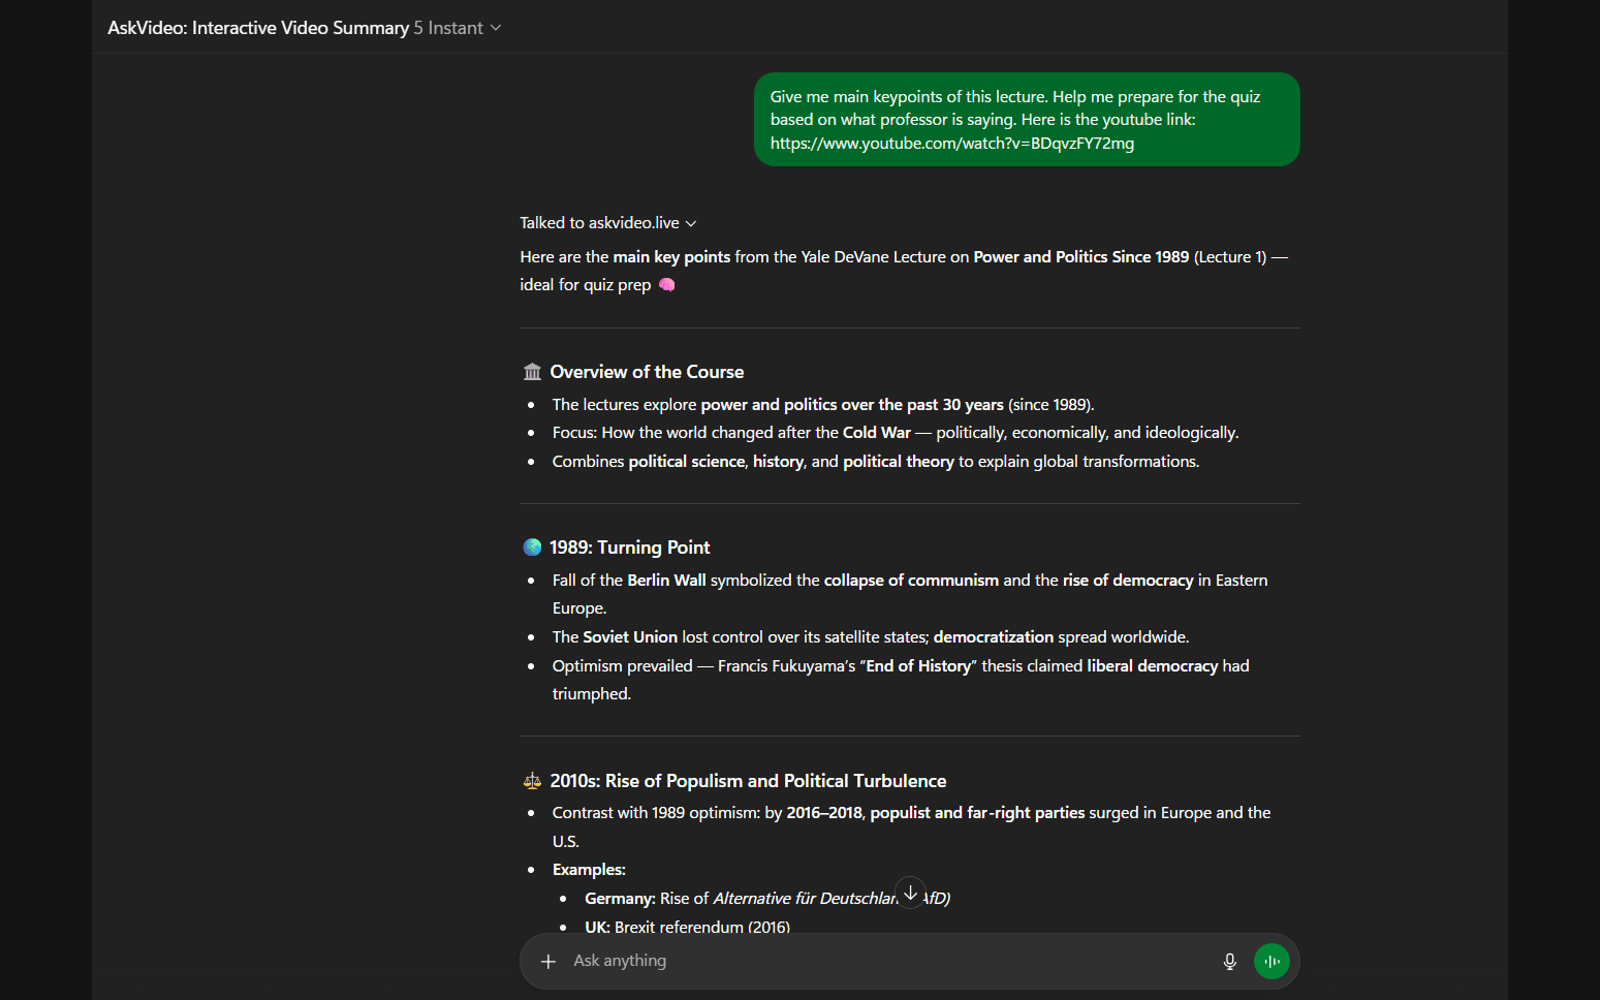This screenshot has height=1000, width=1600.
Task: Click the building icon beside Overview of the Course
Action: pos(532,371)
